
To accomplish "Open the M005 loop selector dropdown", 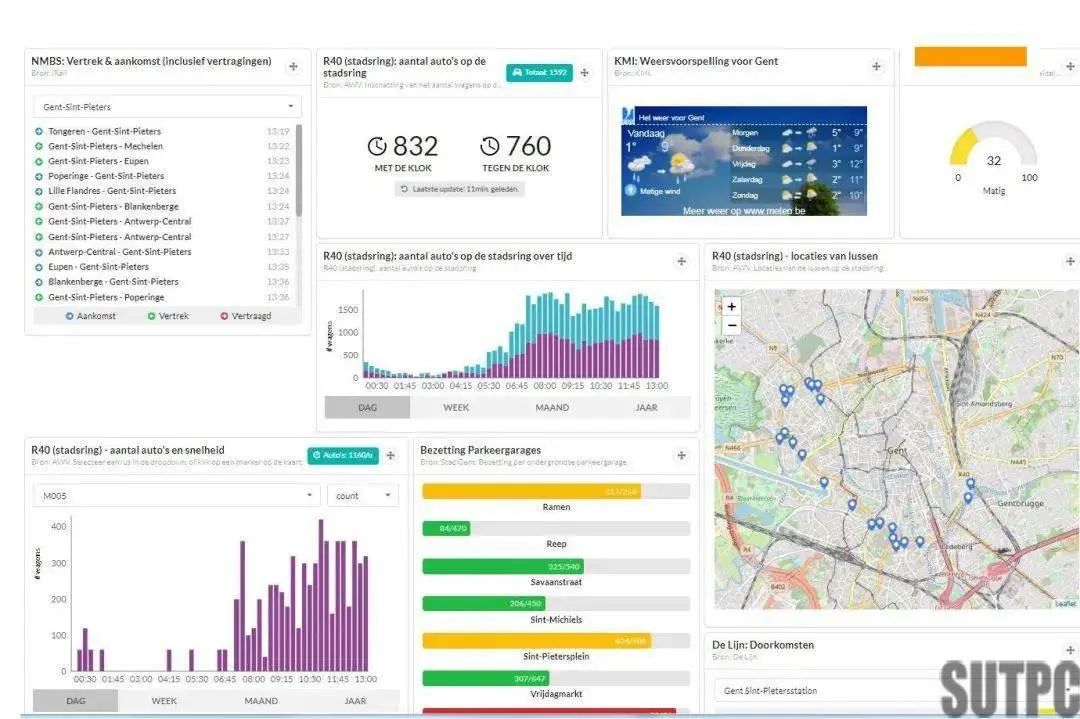I will tap(176, 496).
